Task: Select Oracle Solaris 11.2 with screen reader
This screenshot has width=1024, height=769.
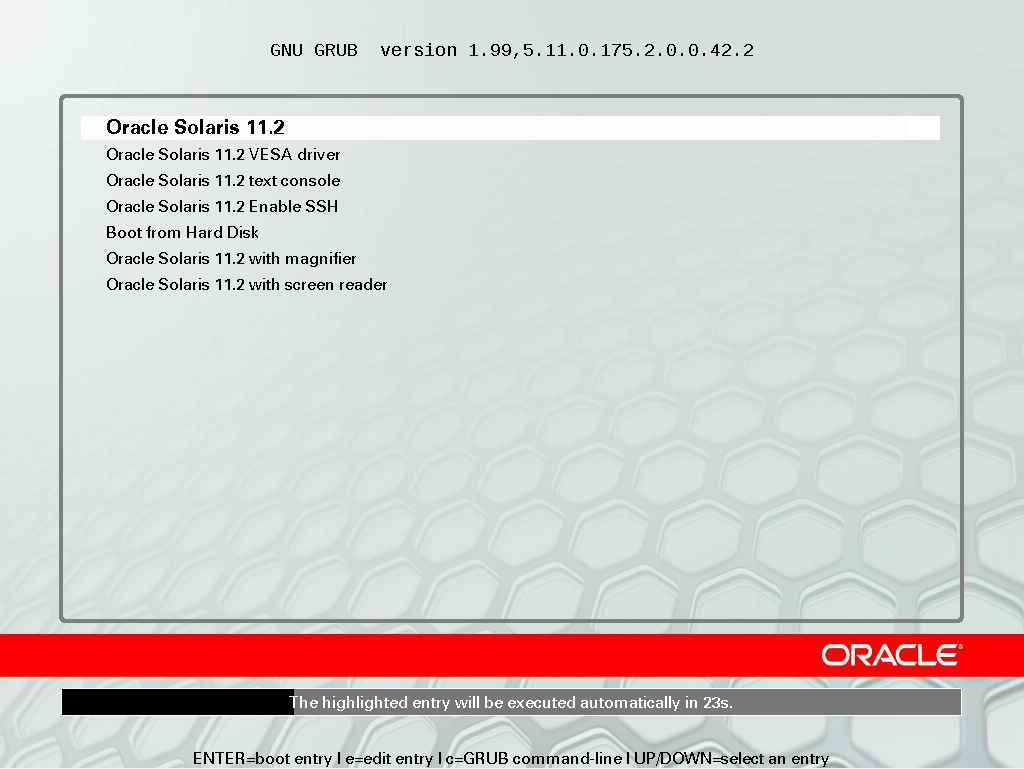Action: pyautogui.click(x=246, y=285)
